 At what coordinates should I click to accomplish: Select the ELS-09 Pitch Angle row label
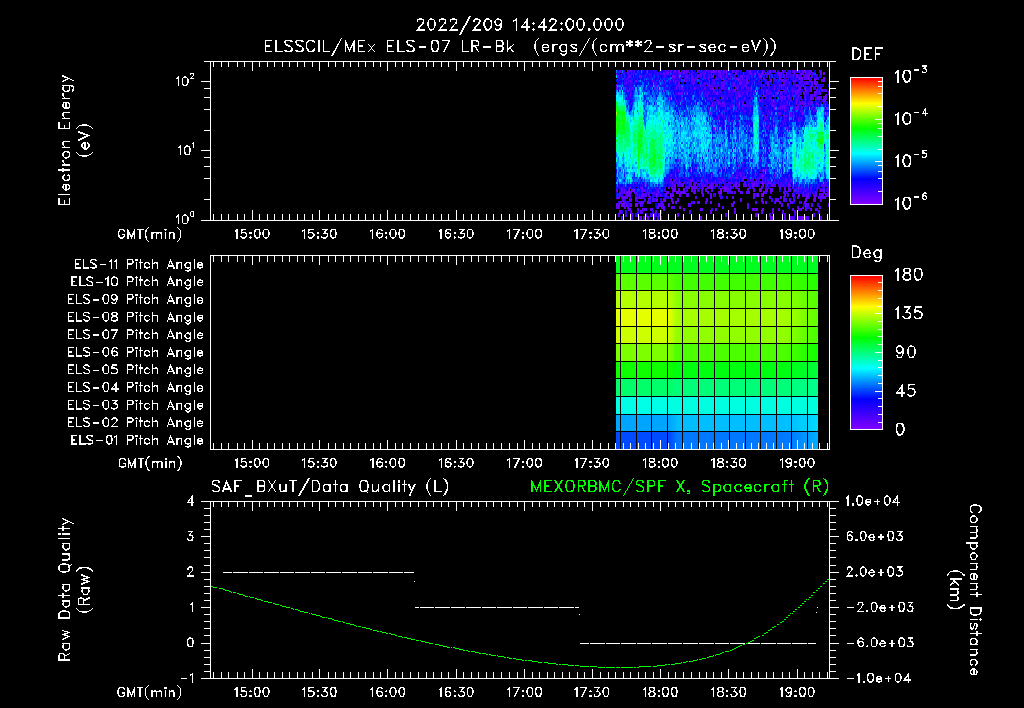coord(135,300)
